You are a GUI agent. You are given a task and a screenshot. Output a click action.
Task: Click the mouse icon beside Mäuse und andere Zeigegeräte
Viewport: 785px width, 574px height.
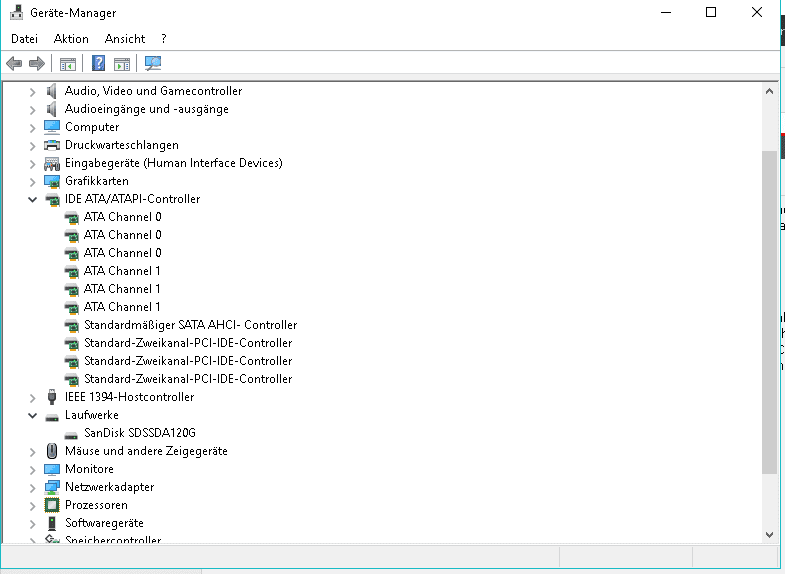coord(52,451)
